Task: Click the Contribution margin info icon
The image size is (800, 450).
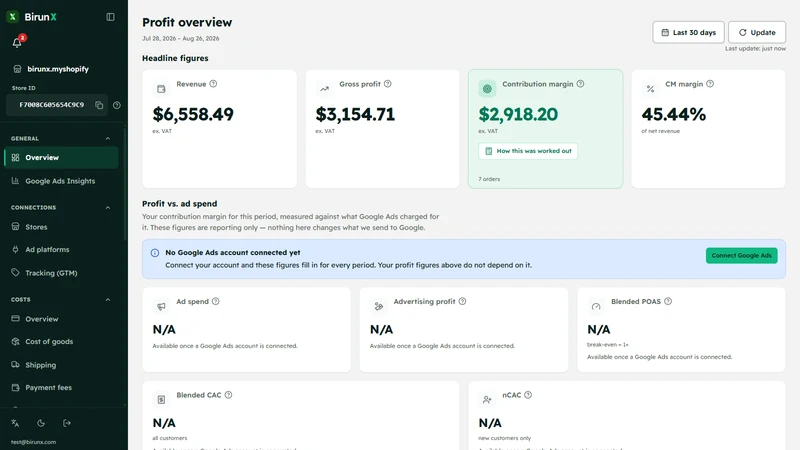Action: tap(580, 84)
